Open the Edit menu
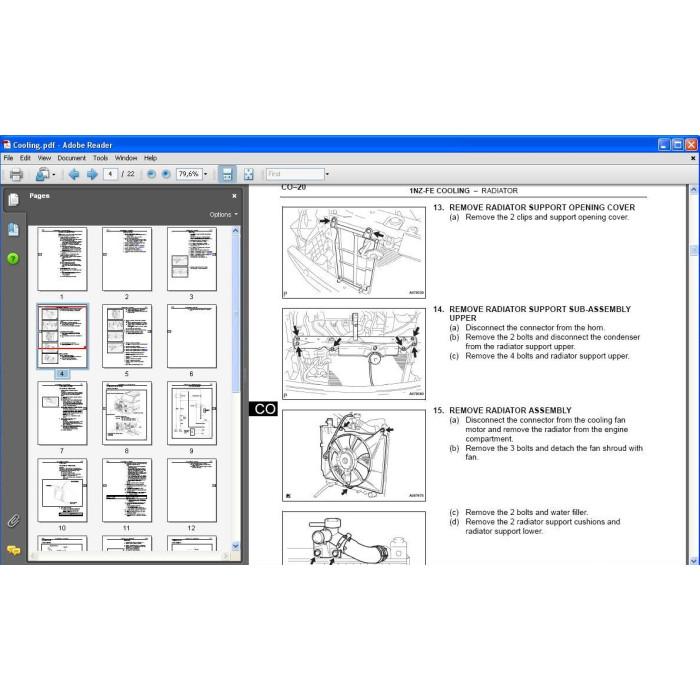The width and height of the screenshot is (700, 700). click(x=25, y=158)
